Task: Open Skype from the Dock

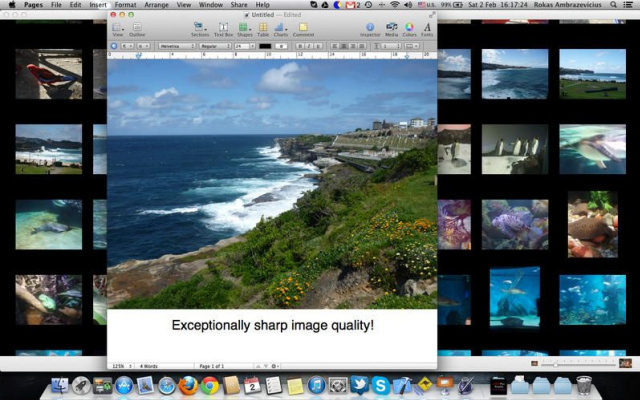Action: click(x=381, y=385)
